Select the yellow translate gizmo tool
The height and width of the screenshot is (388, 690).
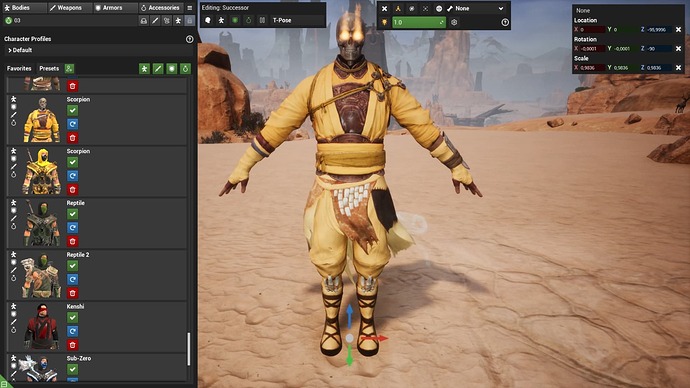click(x=398, y=8)
